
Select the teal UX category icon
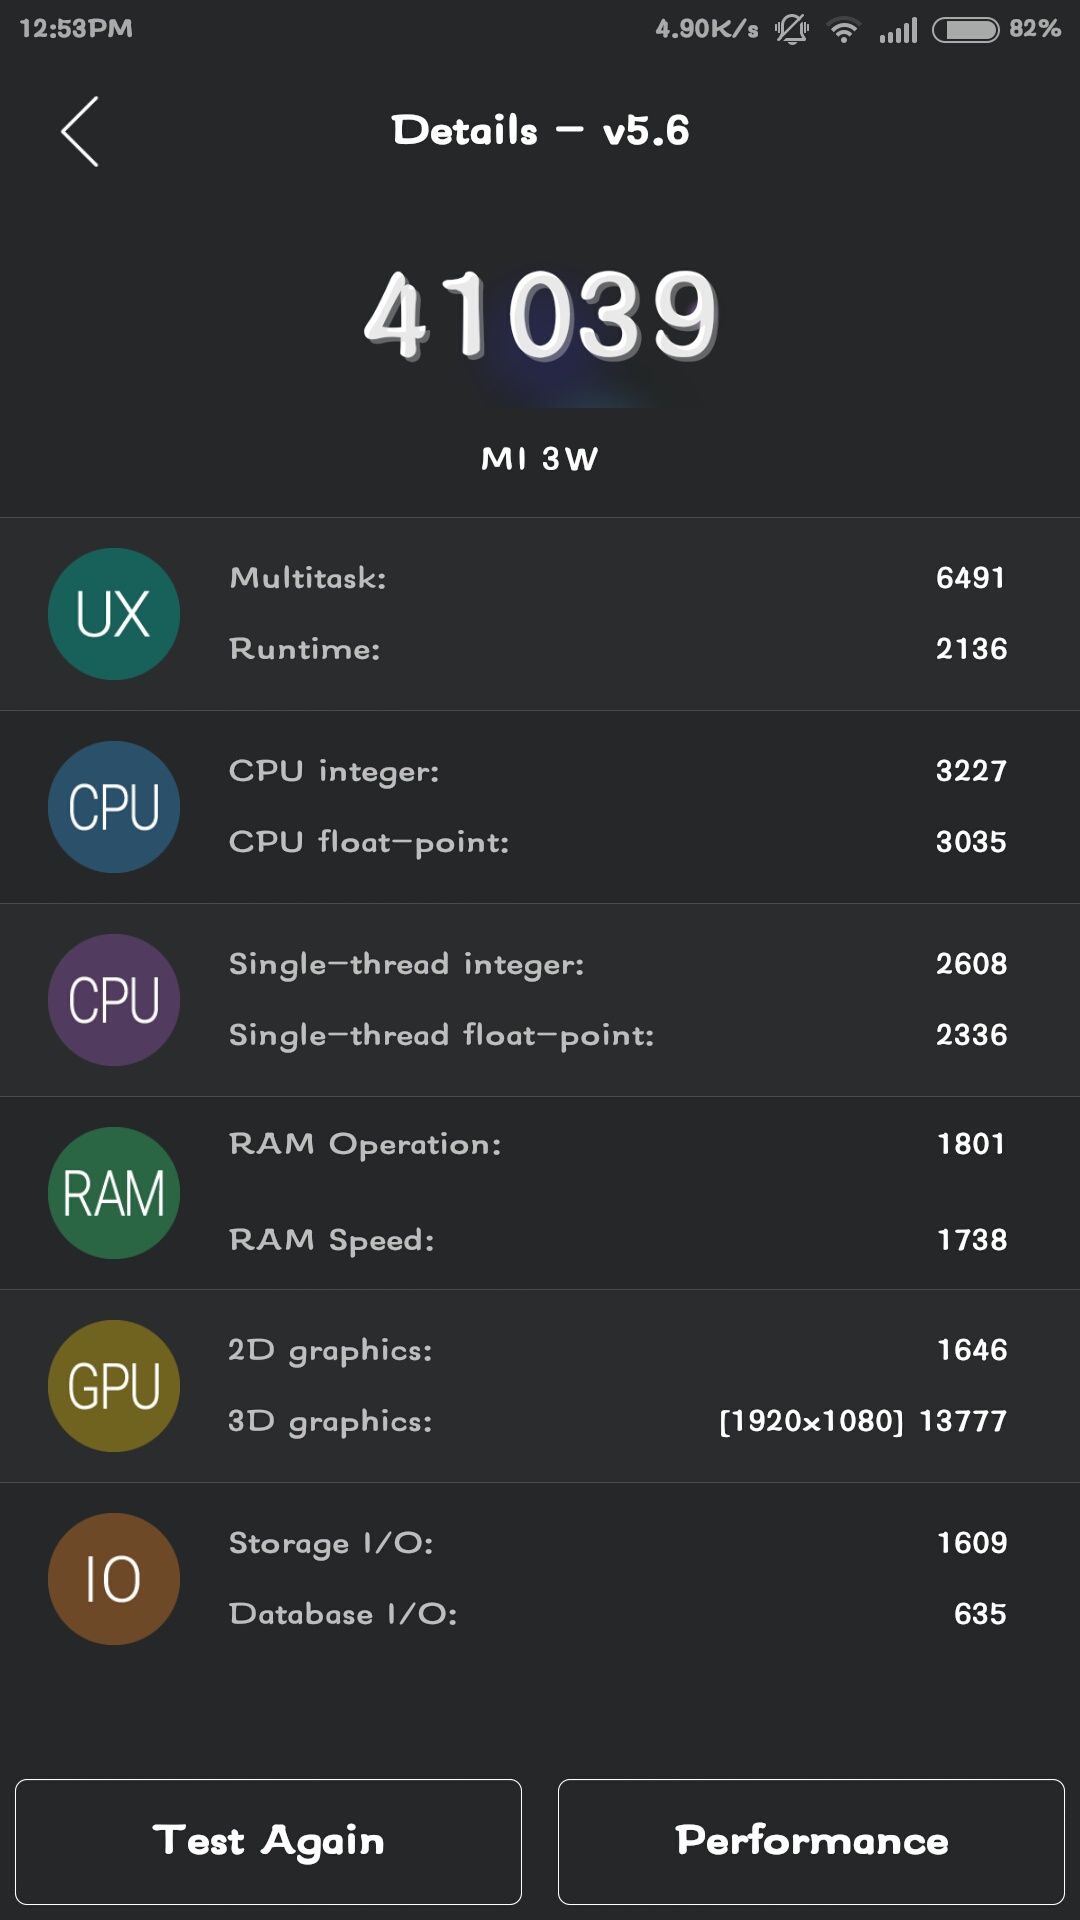[114, 614]
